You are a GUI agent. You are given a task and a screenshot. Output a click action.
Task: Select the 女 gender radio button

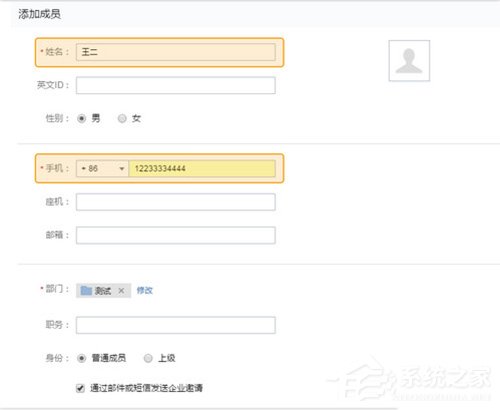122,118
